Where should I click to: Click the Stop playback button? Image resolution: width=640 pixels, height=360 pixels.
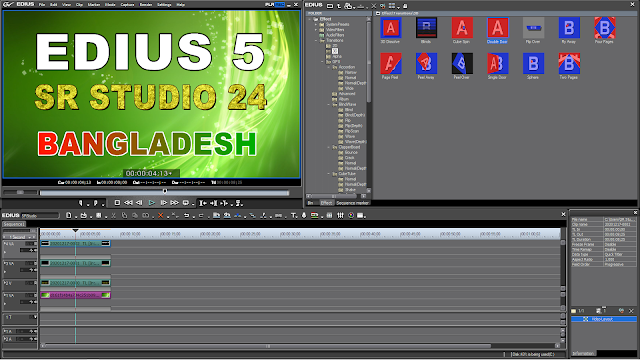(117, 202)
